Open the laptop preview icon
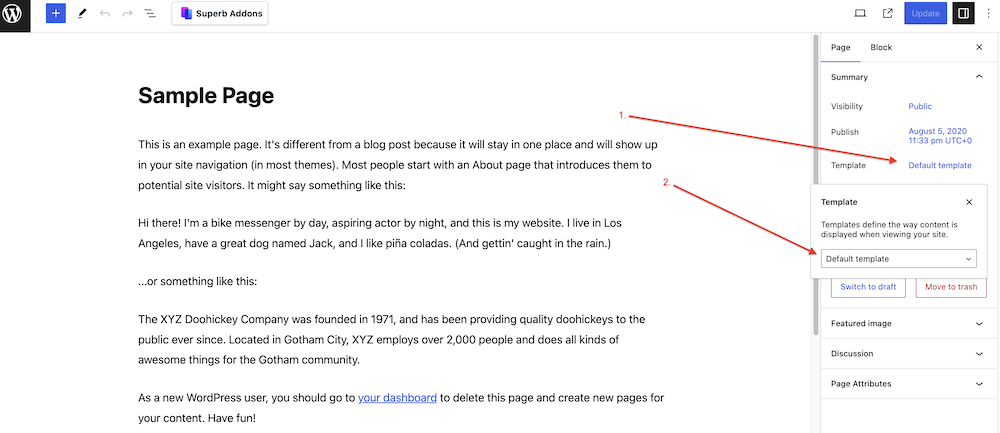 point(860,13)
